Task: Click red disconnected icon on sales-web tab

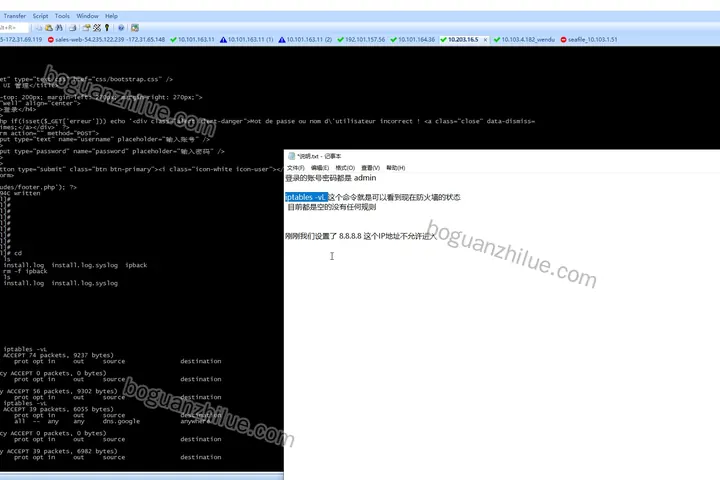Action: pos(51,40)
